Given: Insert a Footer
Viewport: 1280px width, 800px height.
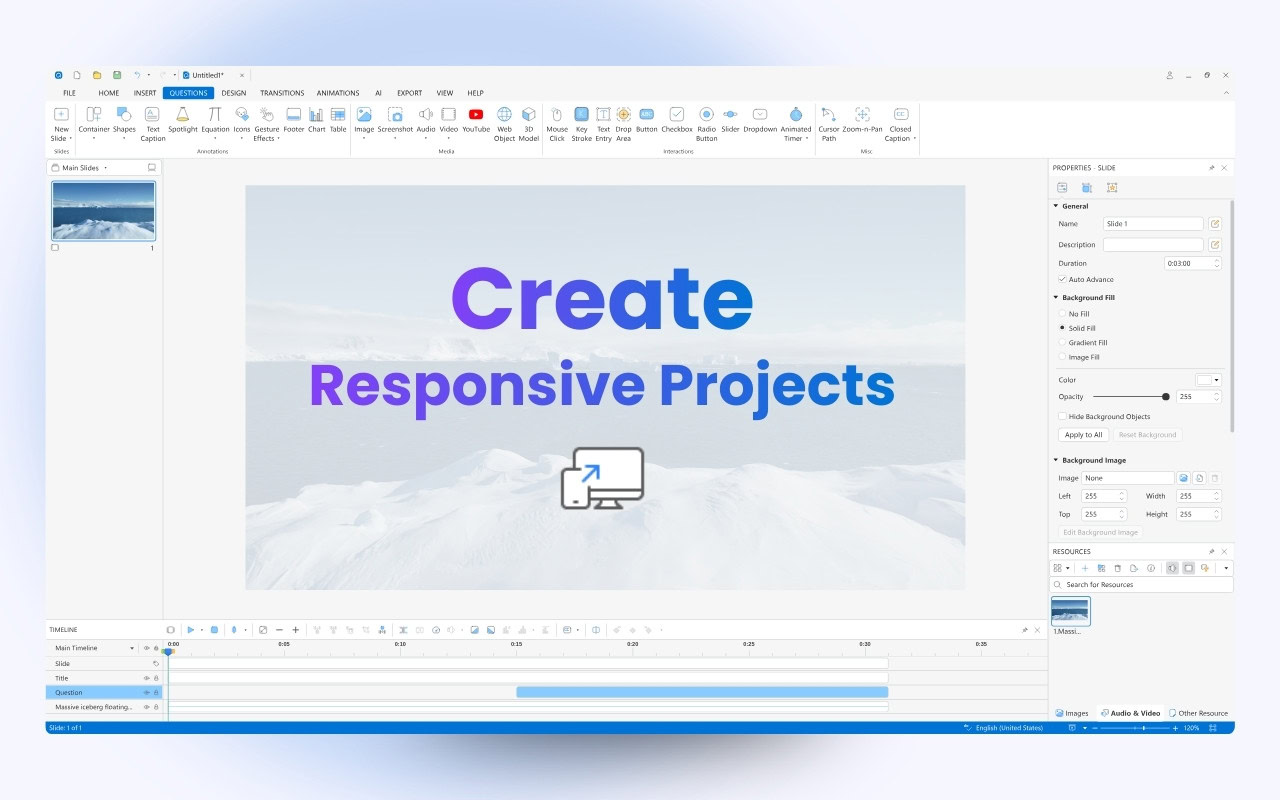Looking at the screenshot, I should [293, 120].
